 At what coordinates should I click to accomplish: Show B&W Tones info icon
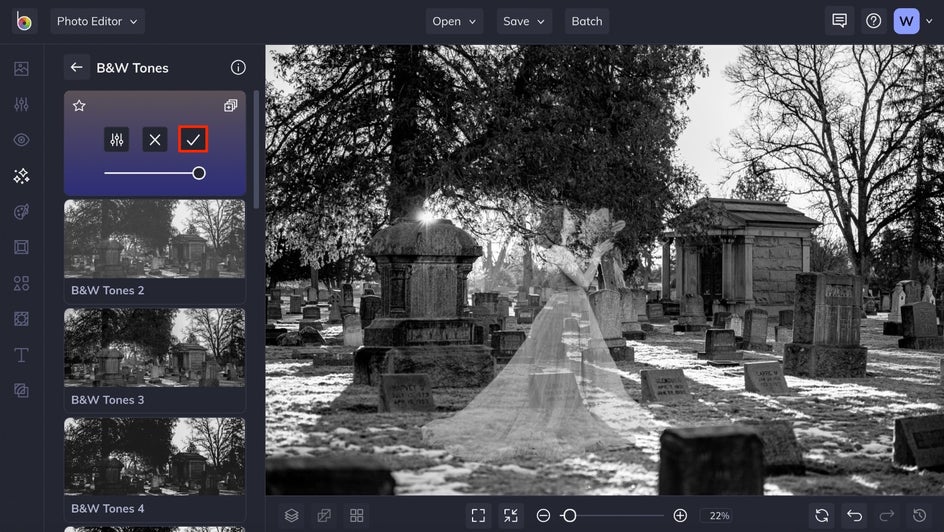point(238,67)
